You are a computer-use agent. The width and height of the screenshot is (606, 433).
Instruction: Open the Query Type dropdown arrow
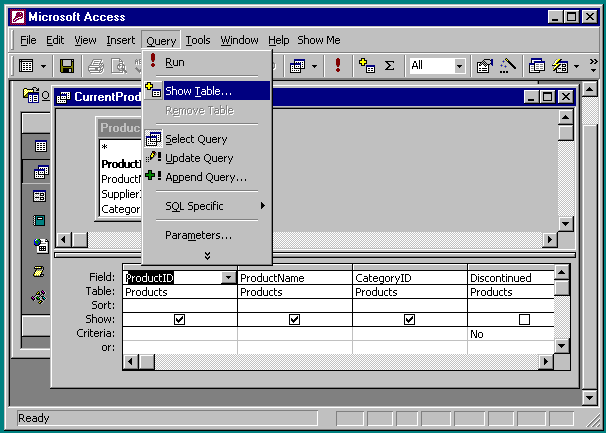click(x=315, y=66)
